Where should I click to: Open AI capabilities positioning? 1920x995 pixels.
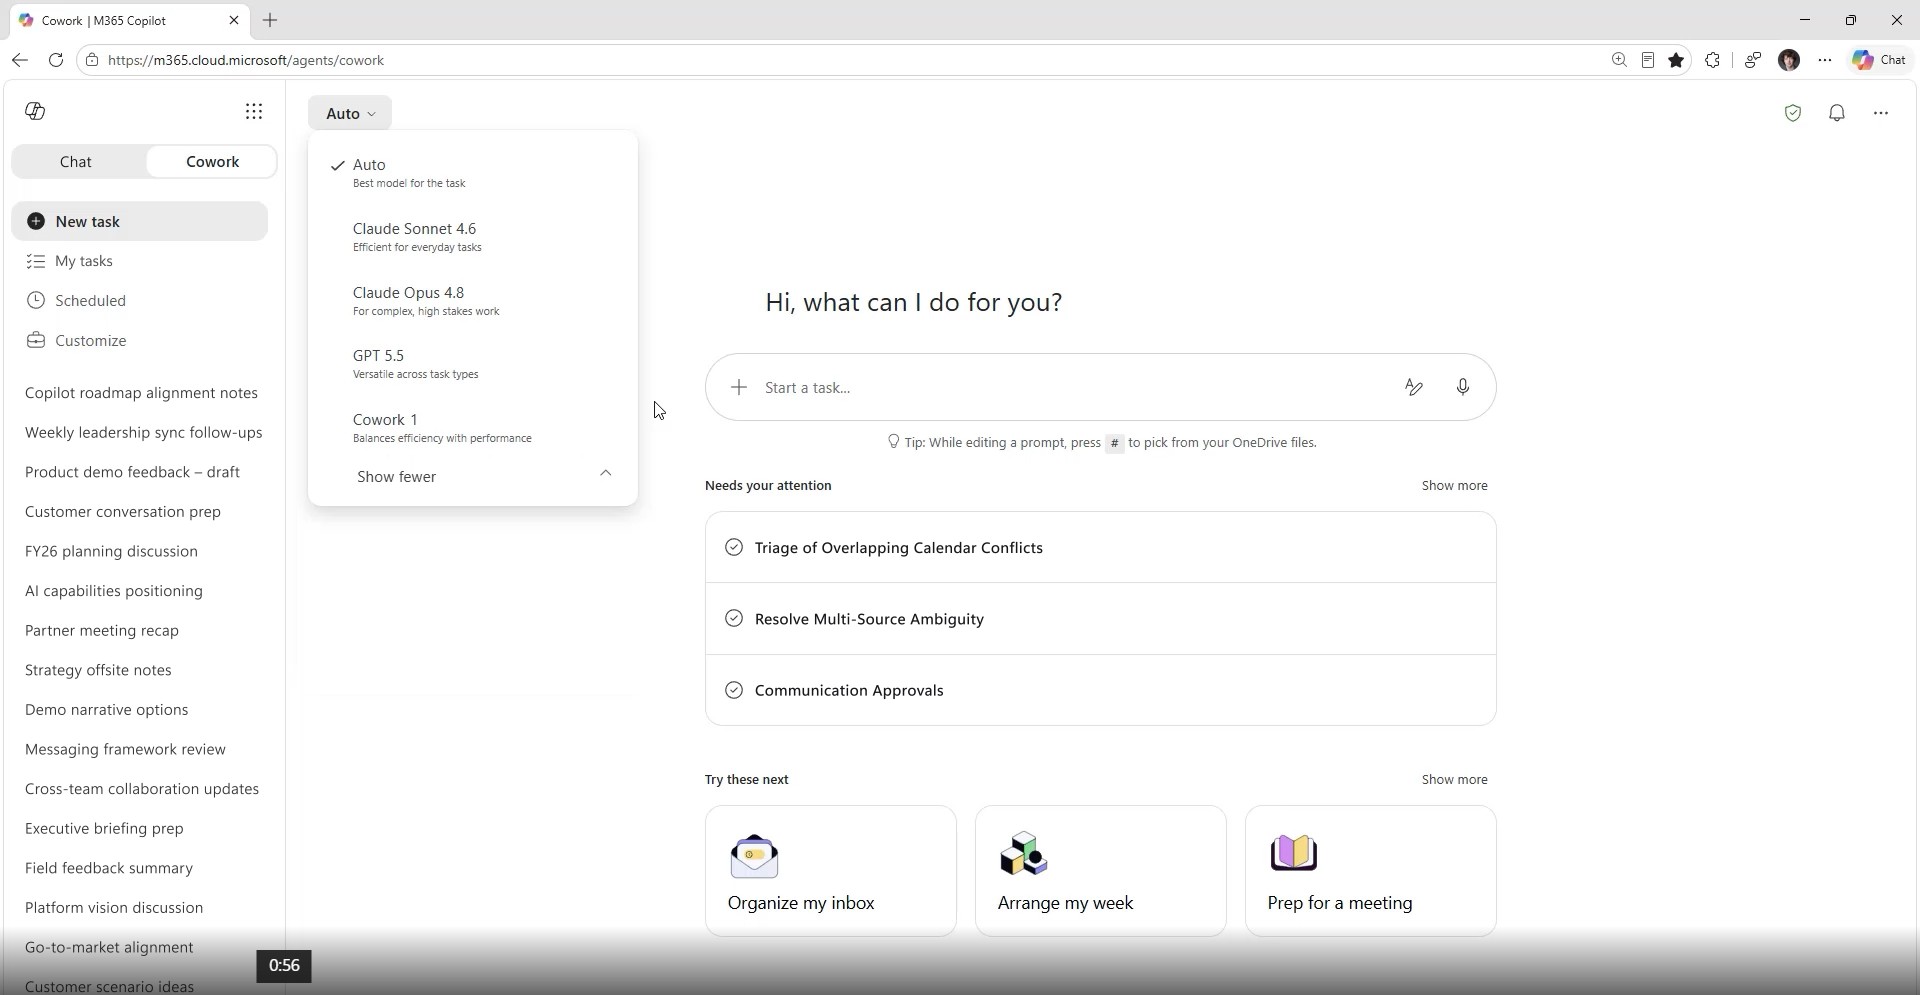click(114, 591)
